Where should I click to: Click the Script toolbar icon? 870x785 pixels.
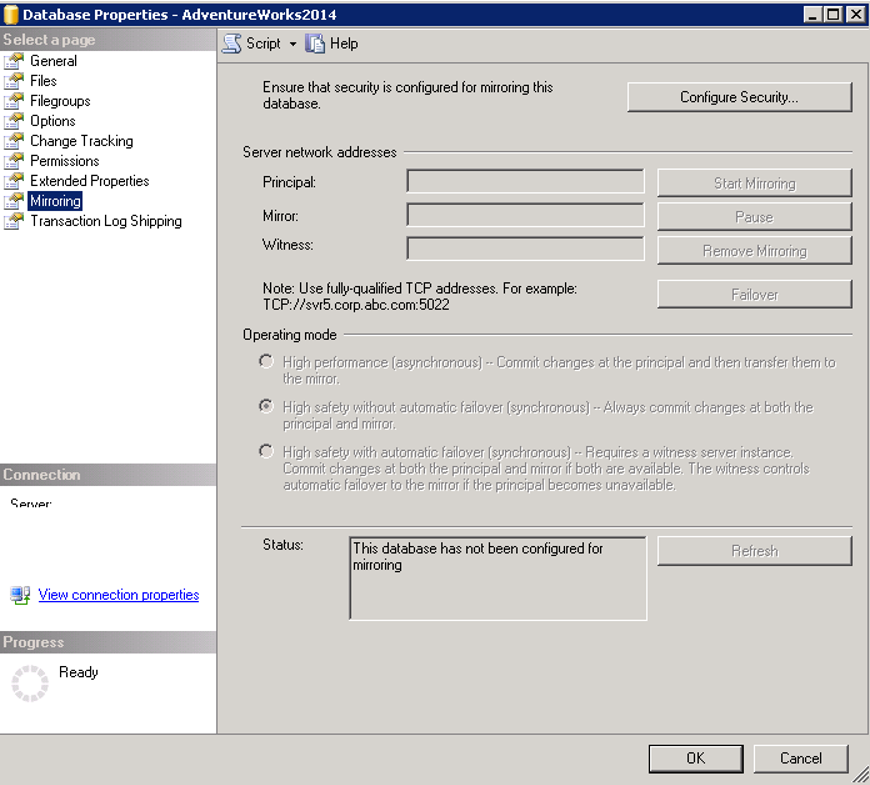[231, 43]
